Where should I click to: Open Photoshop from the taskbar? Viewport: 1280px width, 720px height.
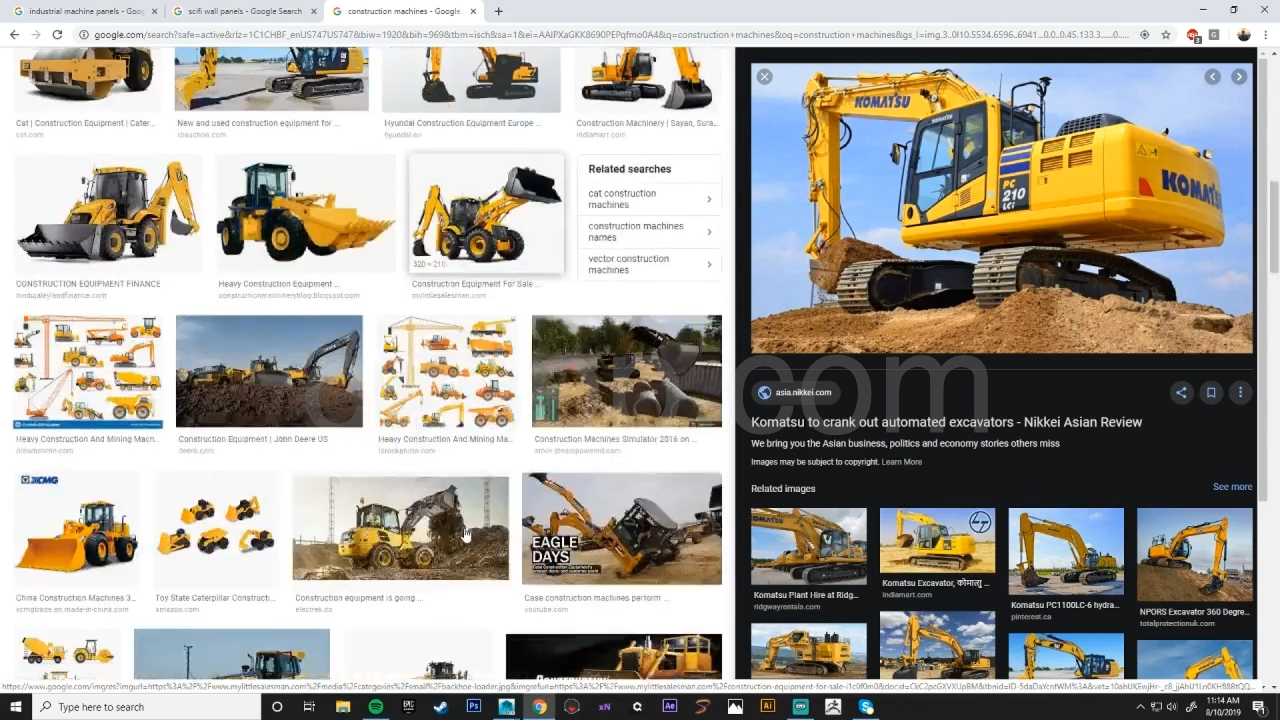(474, 707)
